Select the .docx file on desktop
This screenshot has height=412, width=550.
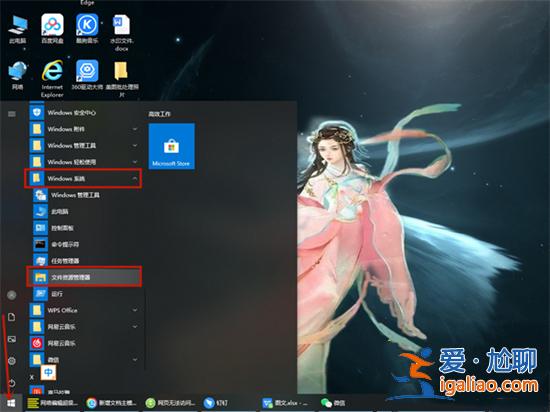pyautogui.click(x=121, y=33)
